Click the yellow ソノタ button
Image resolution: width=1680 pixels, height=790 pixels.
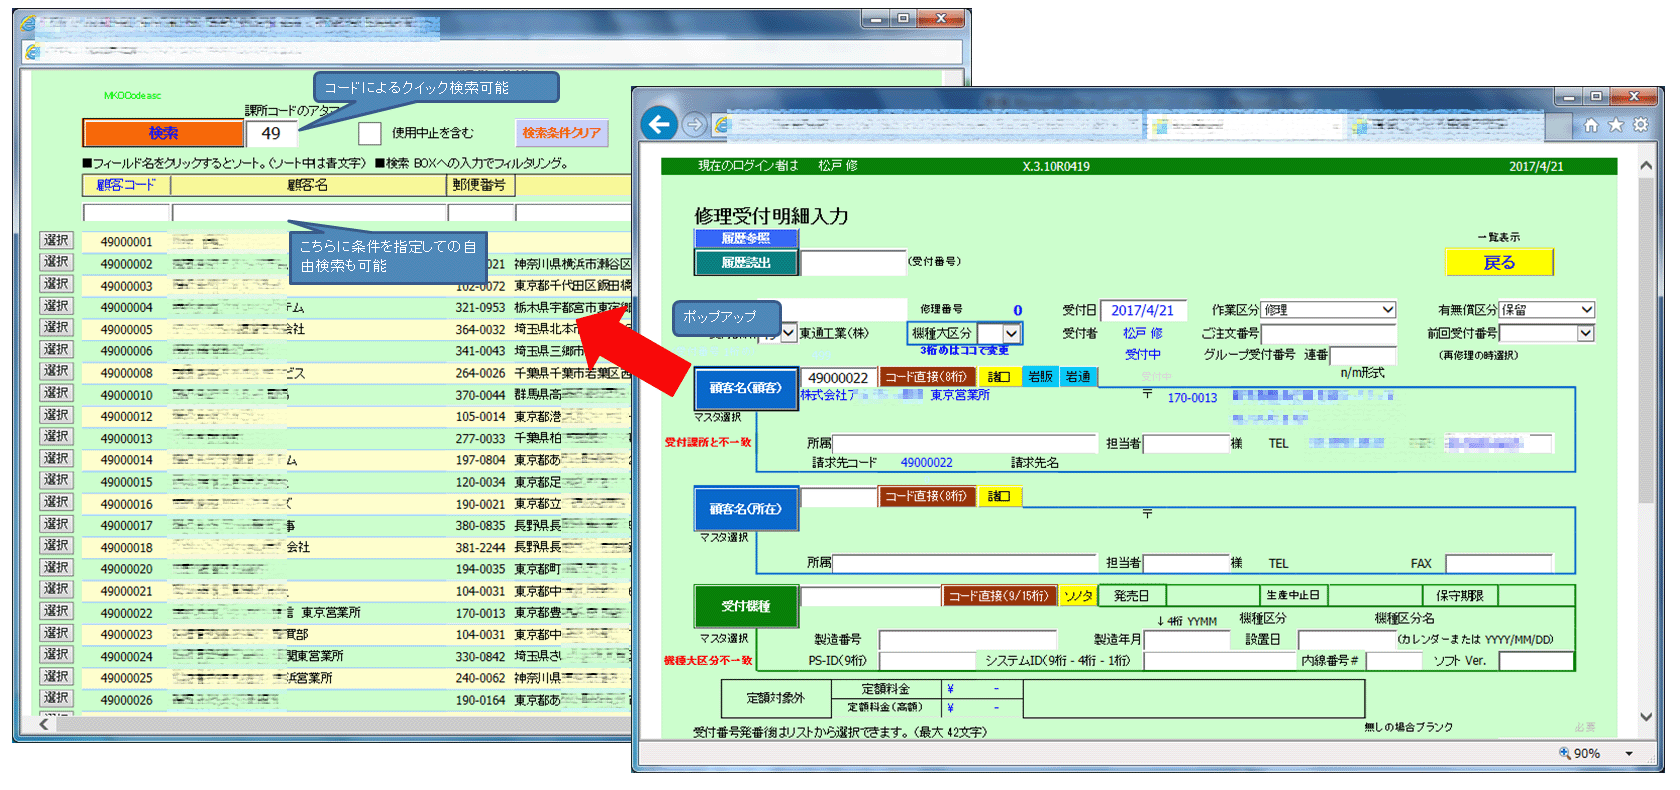point(1078,596)
